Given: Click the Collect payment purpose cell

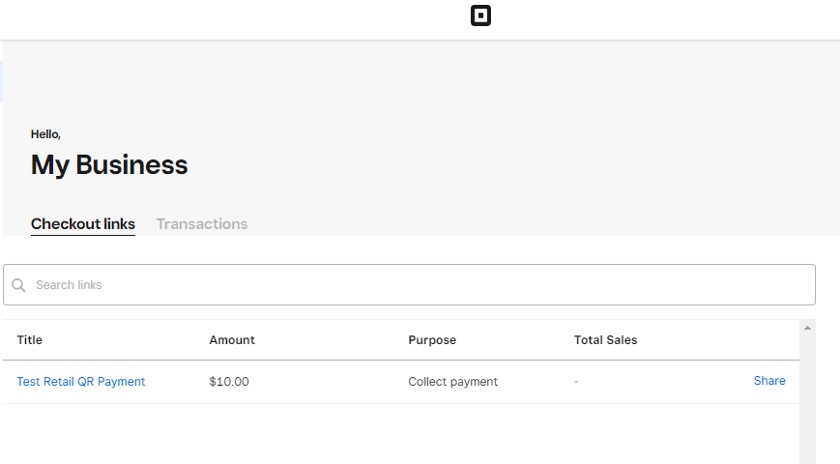Looking at the screenshot, I should click(x=453, y=381).
